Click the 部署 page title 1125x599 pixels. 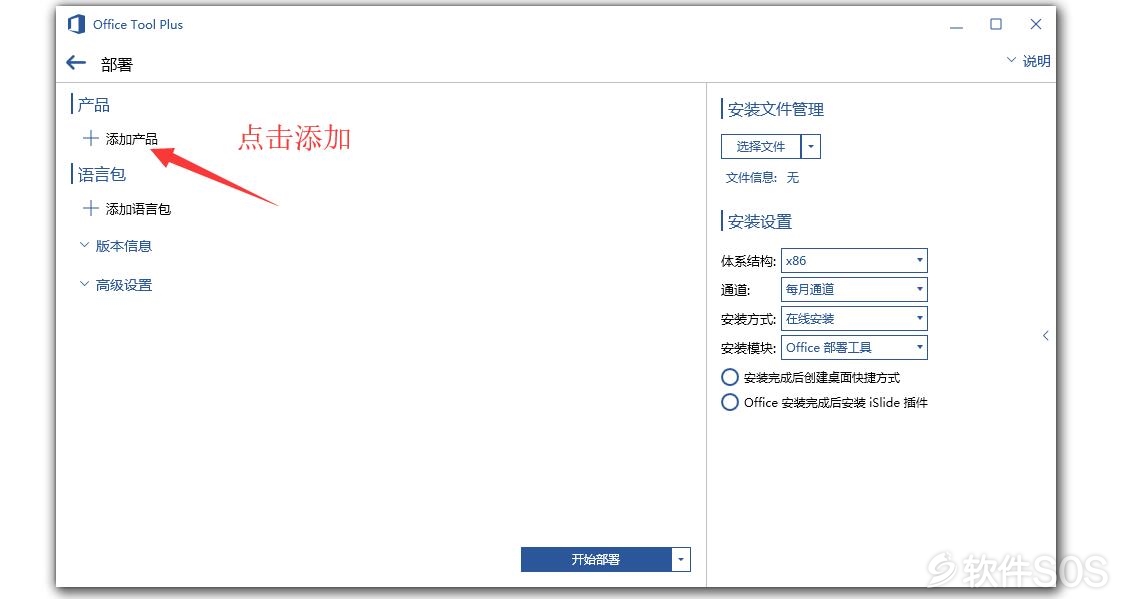[117, 65]
